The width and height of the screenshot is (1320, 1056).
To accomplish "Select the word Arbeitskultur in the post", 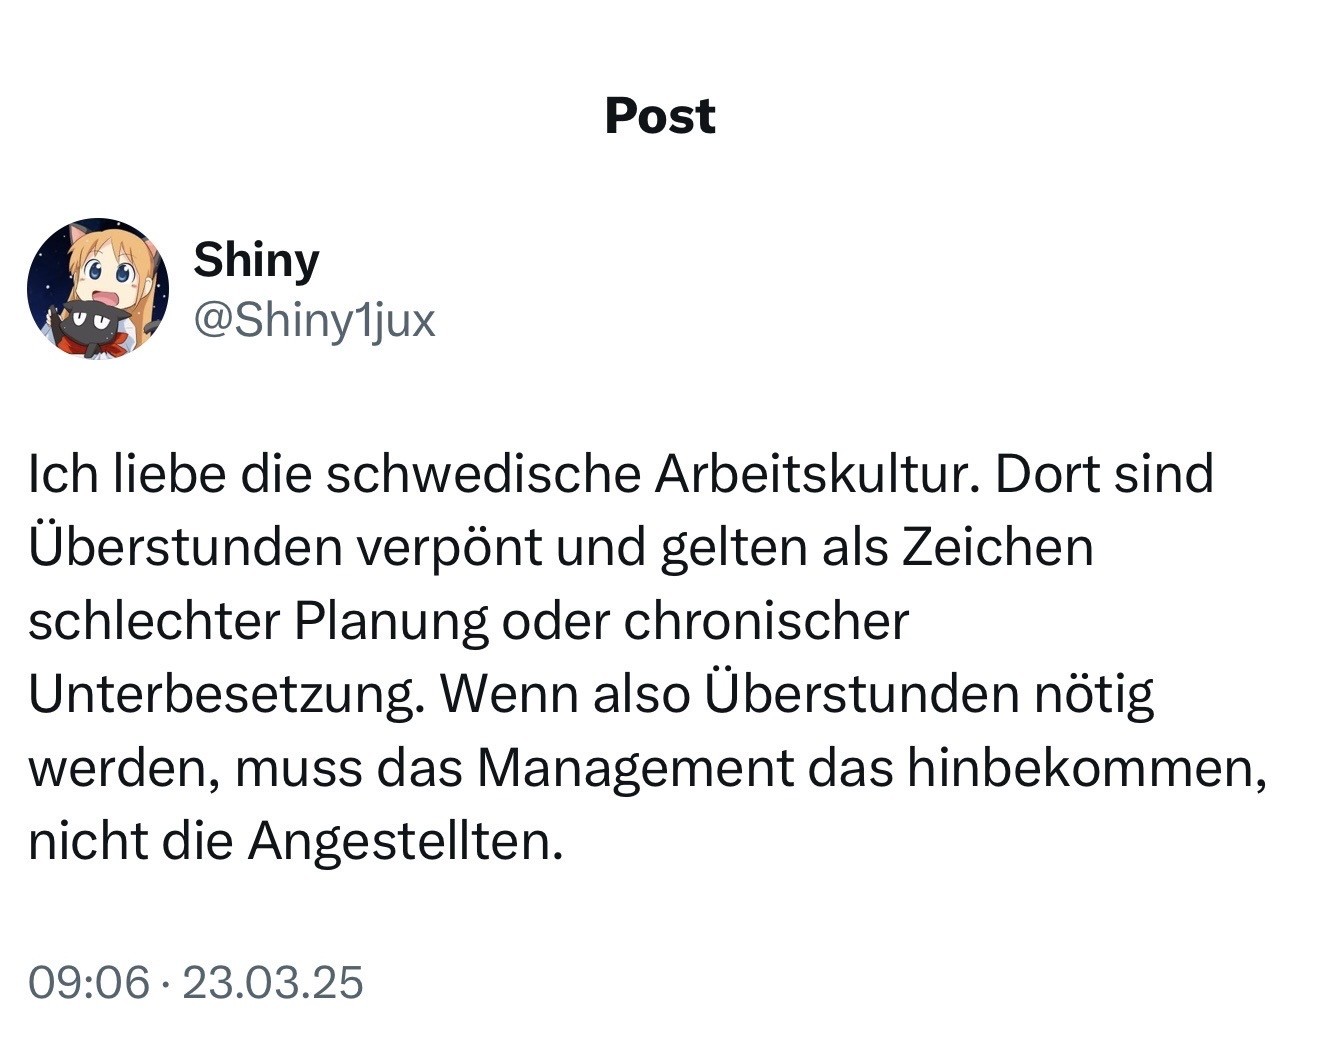I will click(812, 474).
